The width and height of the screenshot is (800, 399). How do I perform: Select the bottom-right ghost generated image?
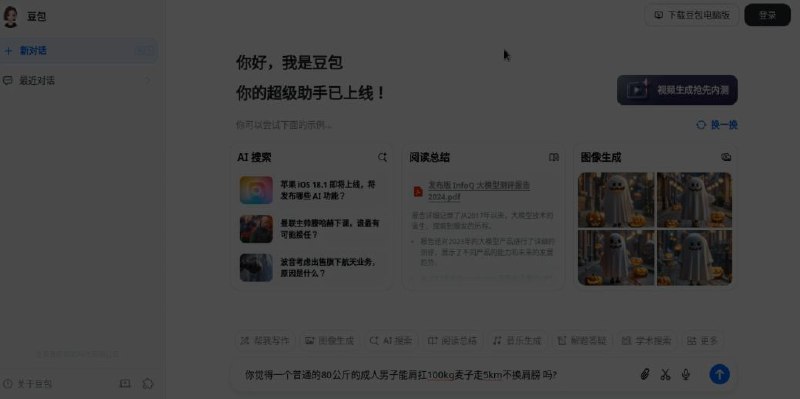694,258
